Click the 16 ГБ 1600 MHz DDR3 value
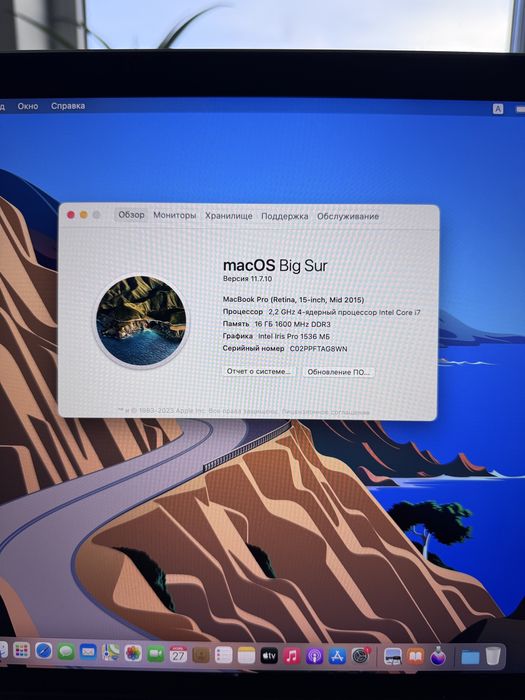 (x=292, y=324)
